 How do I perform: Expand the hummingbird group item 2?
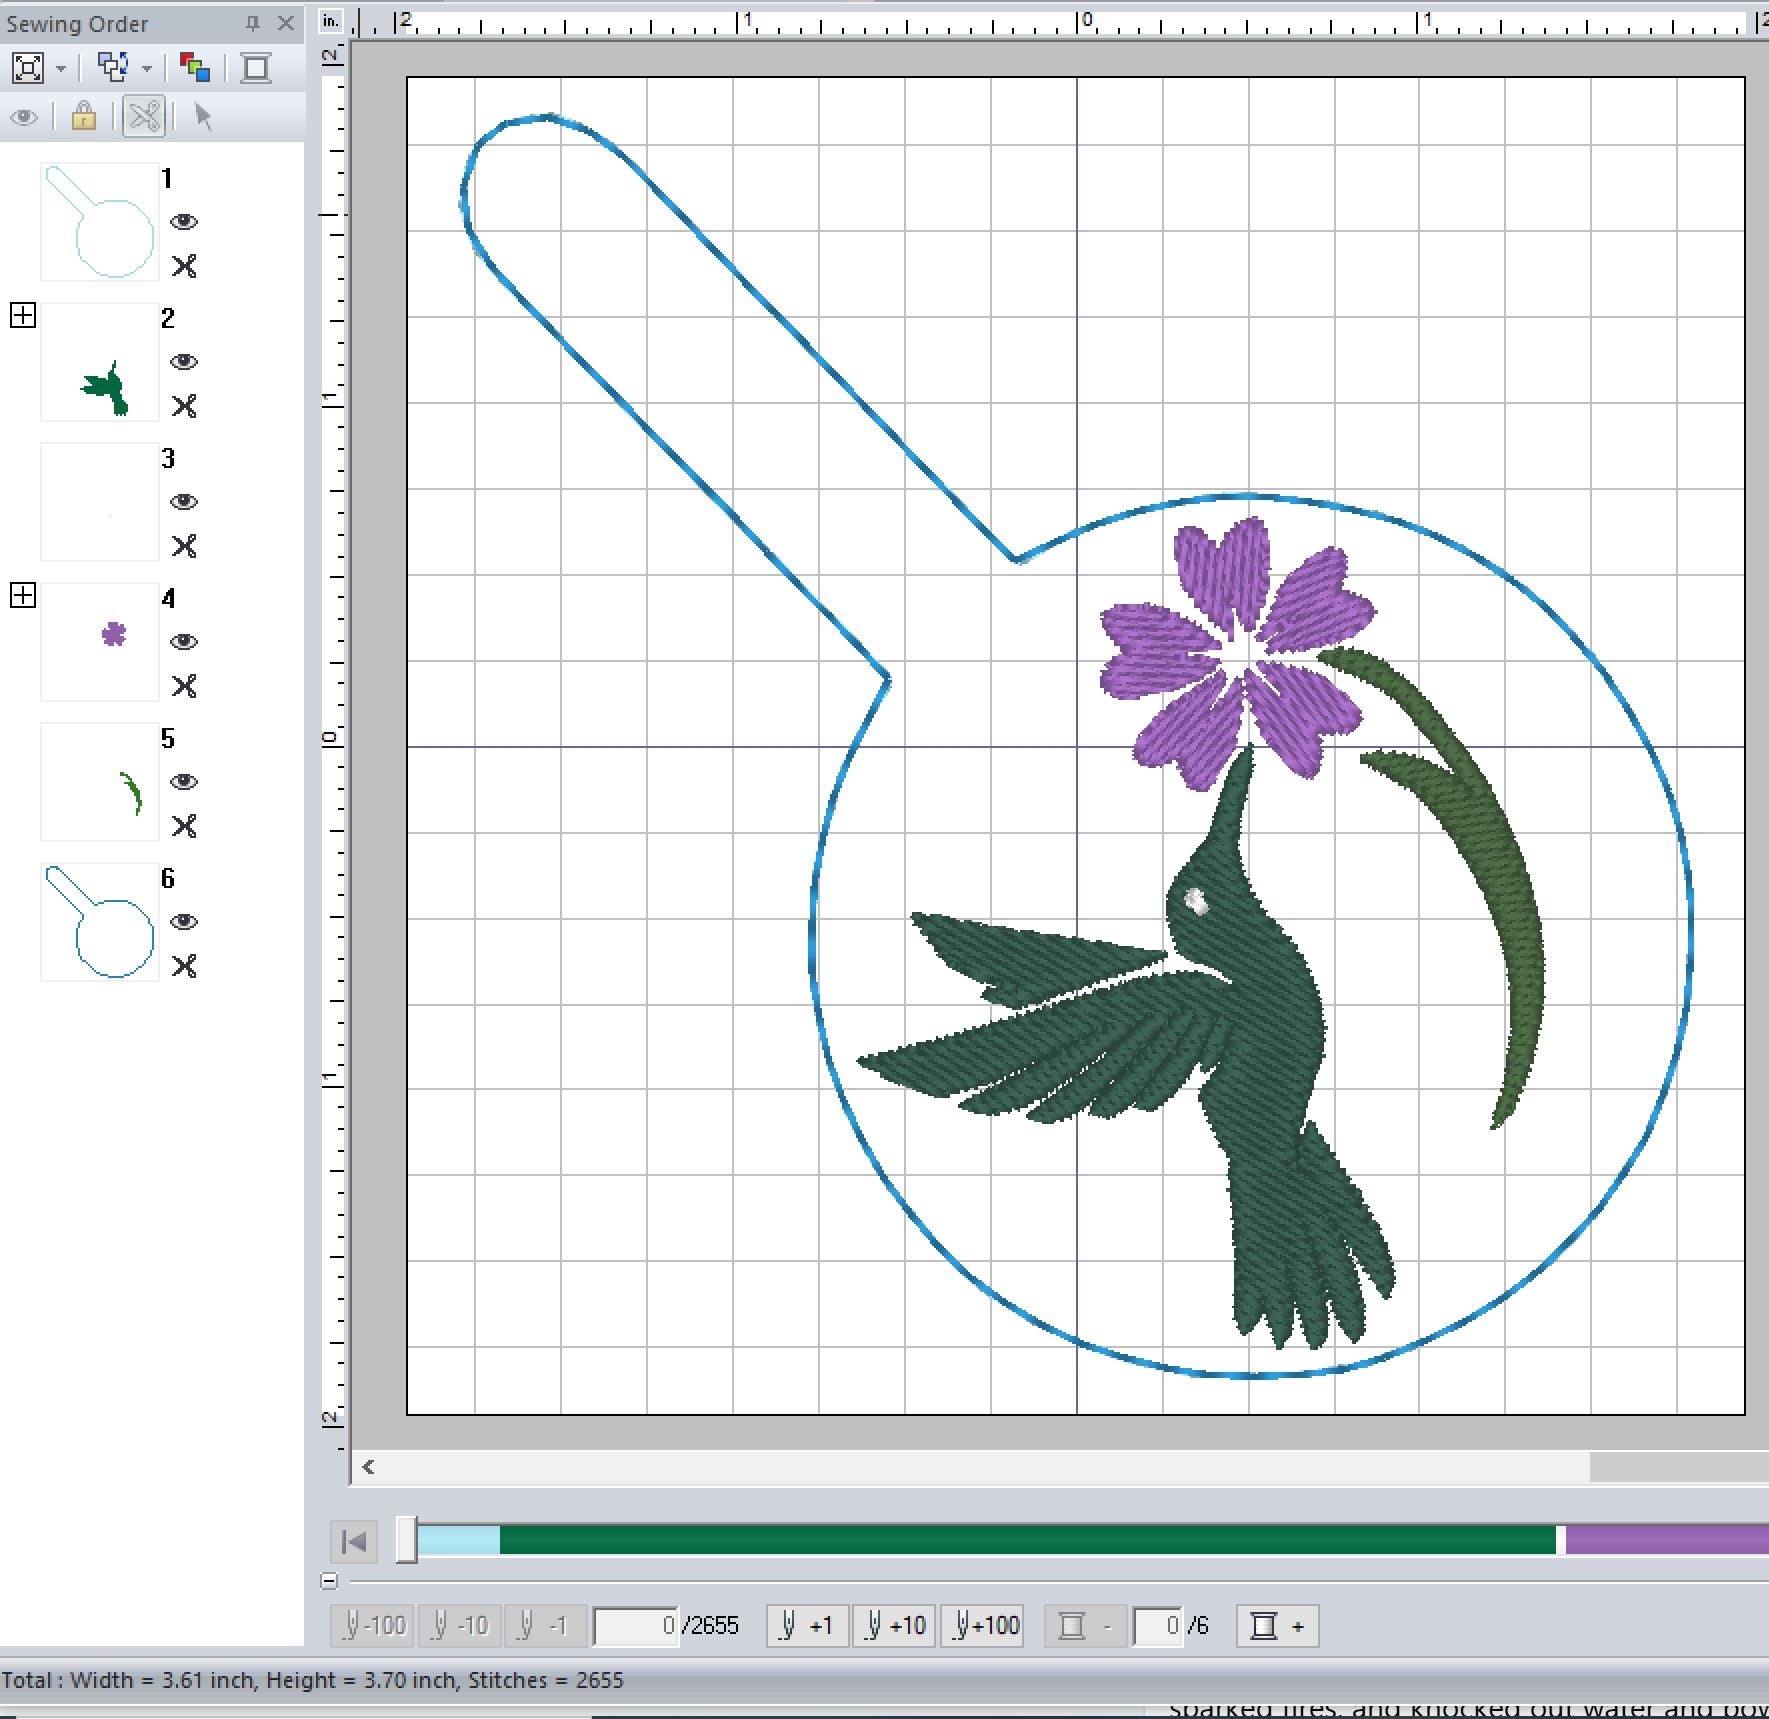[23, 316]
